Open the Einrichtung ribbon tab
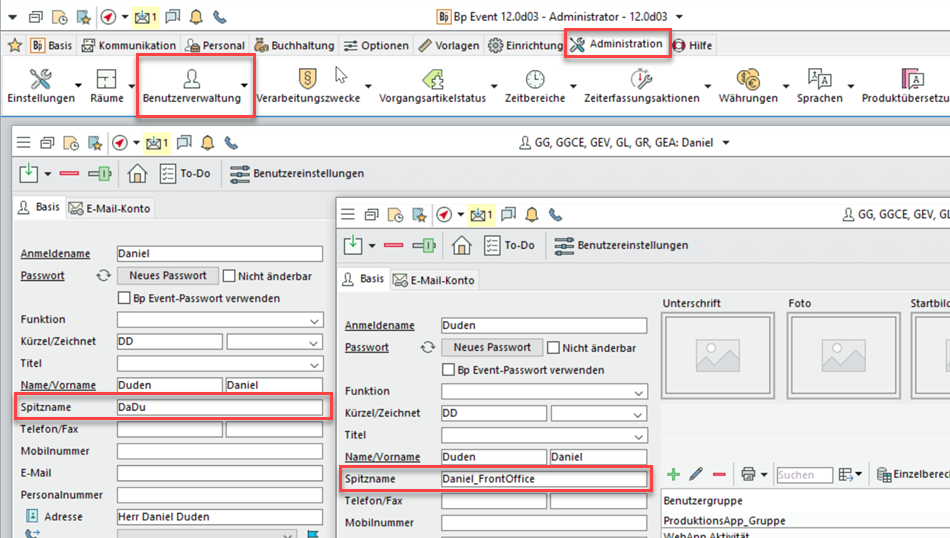 tap(525, 45)
